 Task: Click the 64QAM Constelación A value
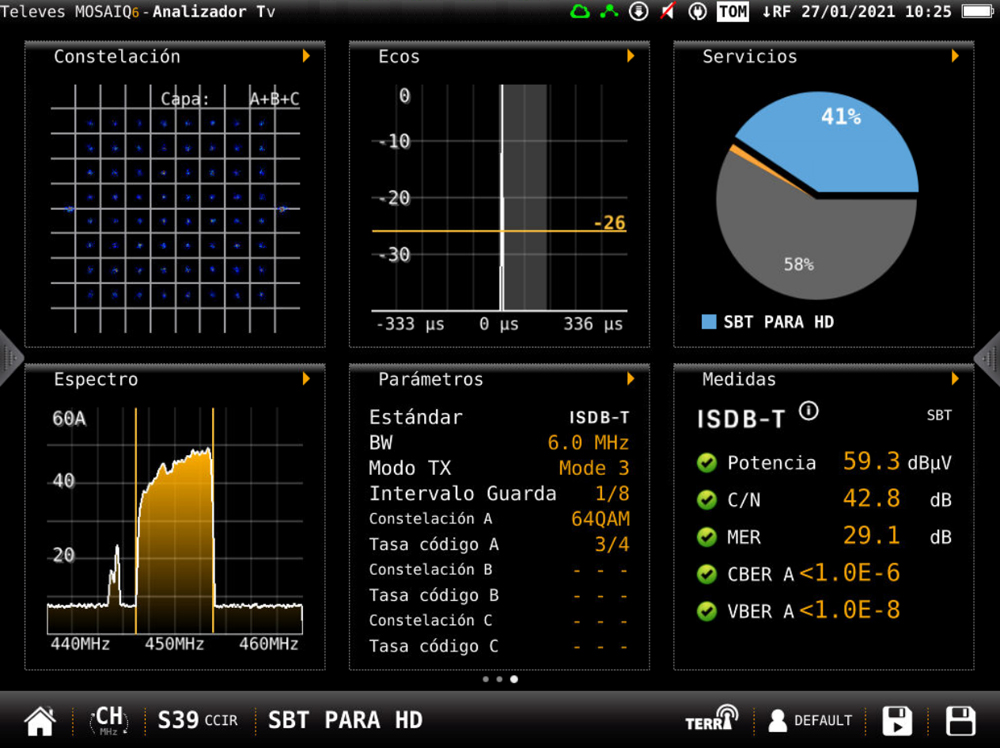coord(600,519)
